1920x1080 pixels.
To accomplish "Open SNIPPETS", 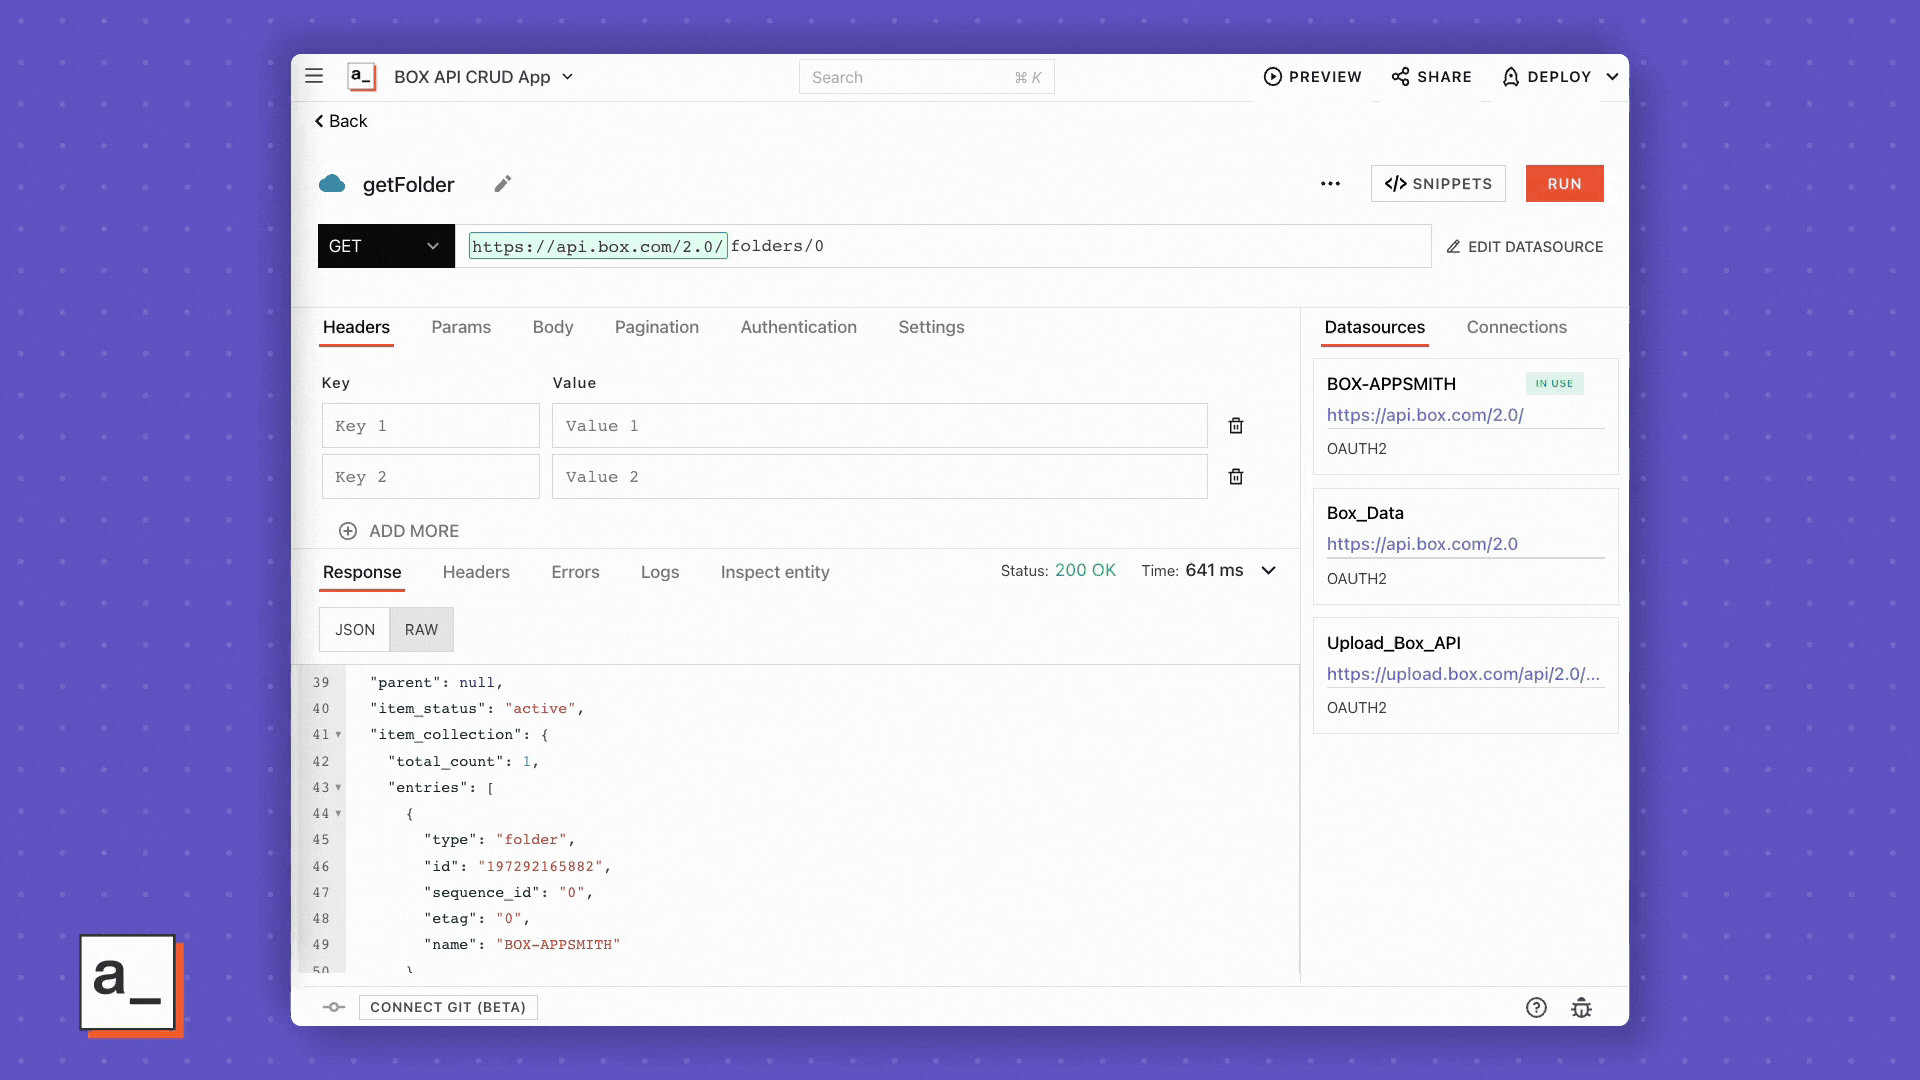I will [1438, 184].
